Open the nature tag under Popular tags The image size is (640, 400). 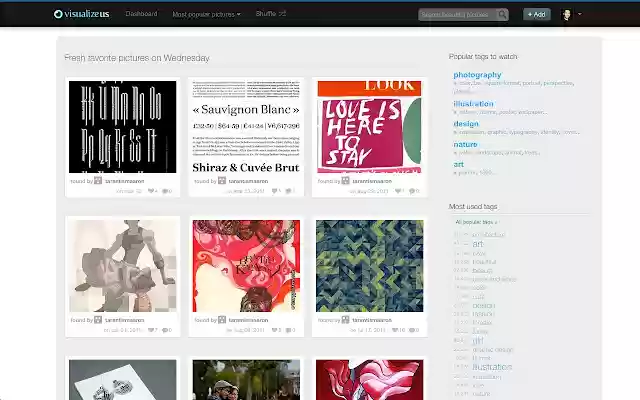tap(465, 144)
